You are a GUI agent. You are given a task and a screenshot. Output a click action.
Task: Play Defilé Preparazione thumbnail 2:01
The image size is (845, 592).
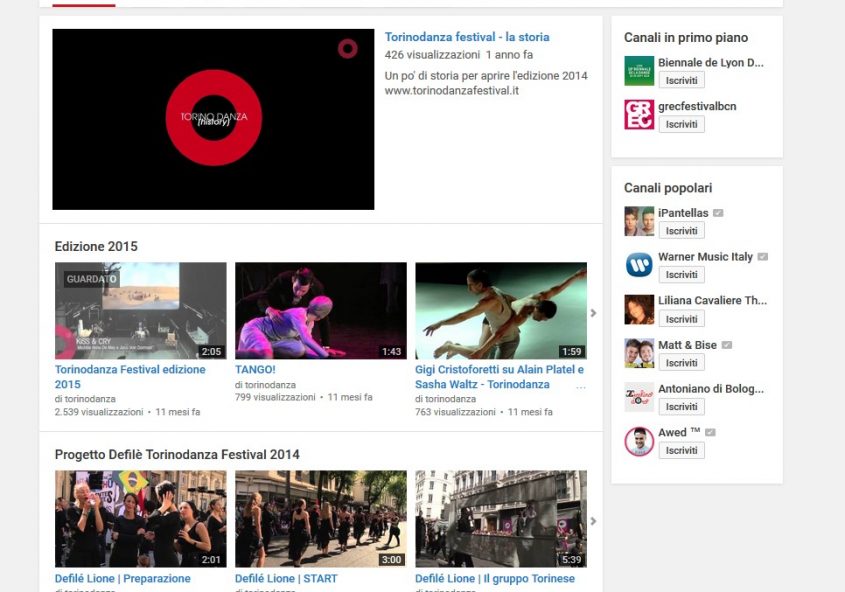pyautogui.click(x=141, y=519)
